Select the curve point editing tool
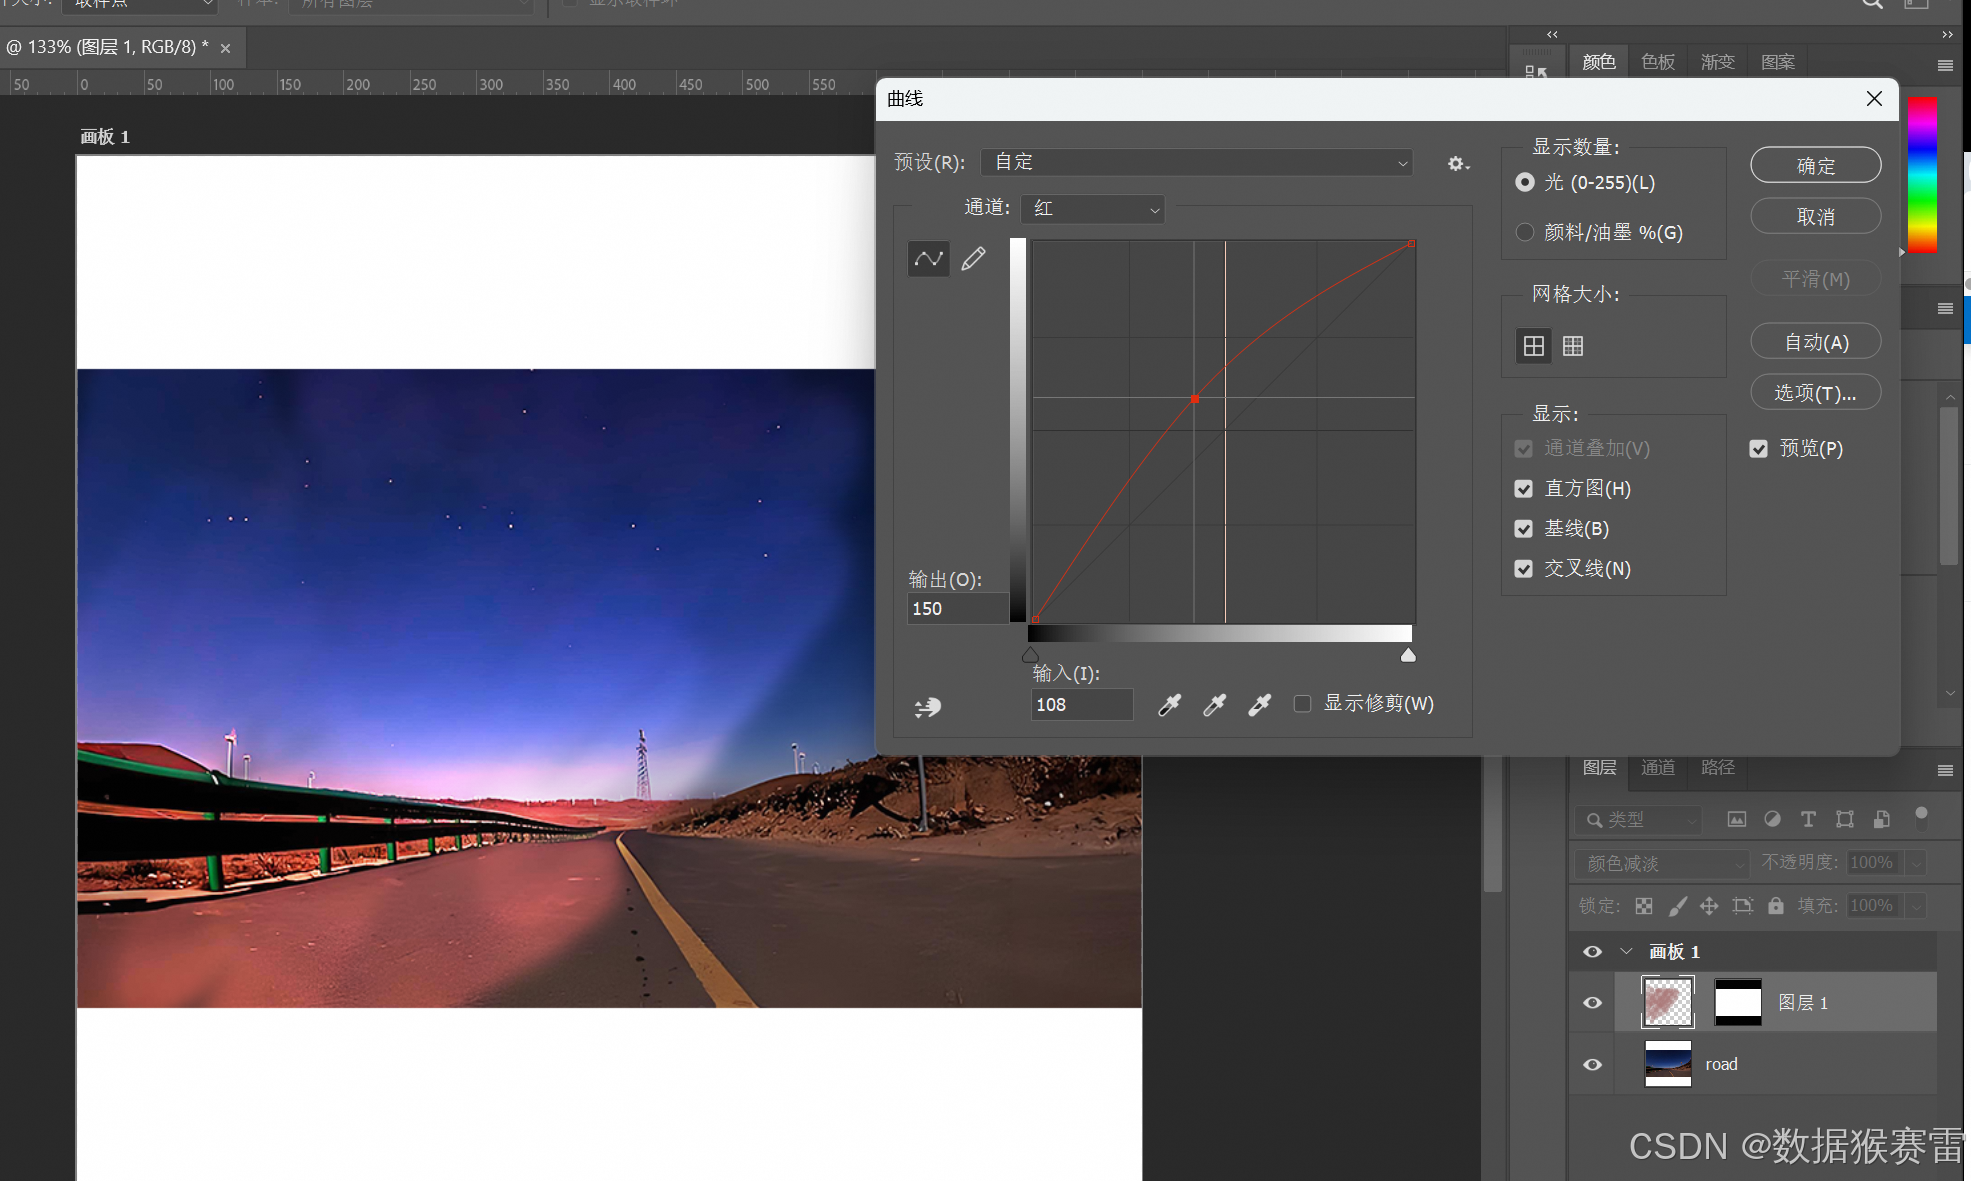The image size is (1971, 1181). coord(928,259)
